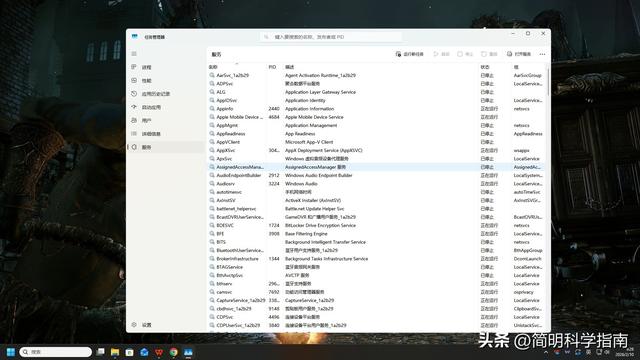Toggle the hamburger navigation menu
Viewport: 640px width, 360px height.
coord(134,54)
